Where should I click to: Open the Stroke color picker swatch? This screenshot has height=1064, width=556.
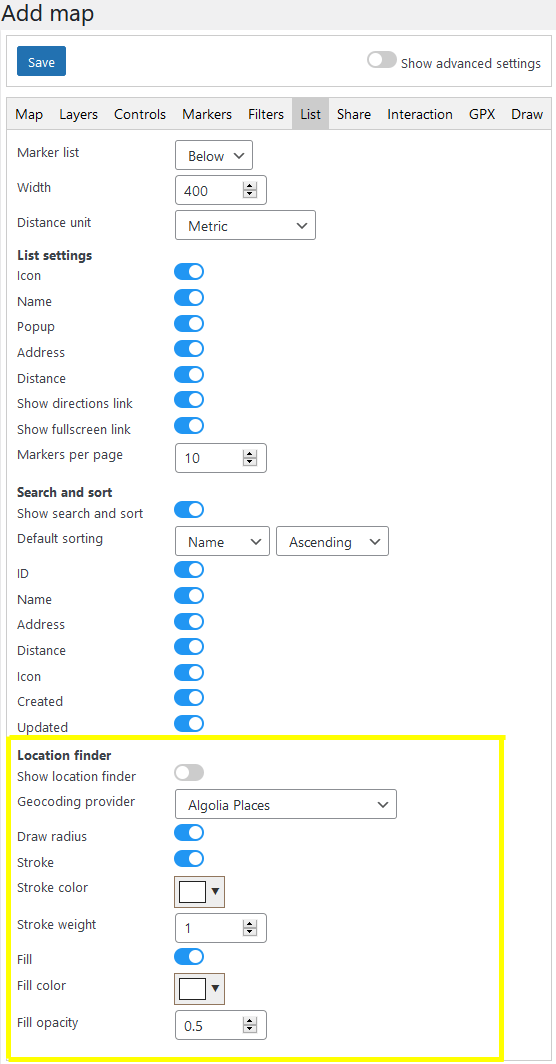200,892
